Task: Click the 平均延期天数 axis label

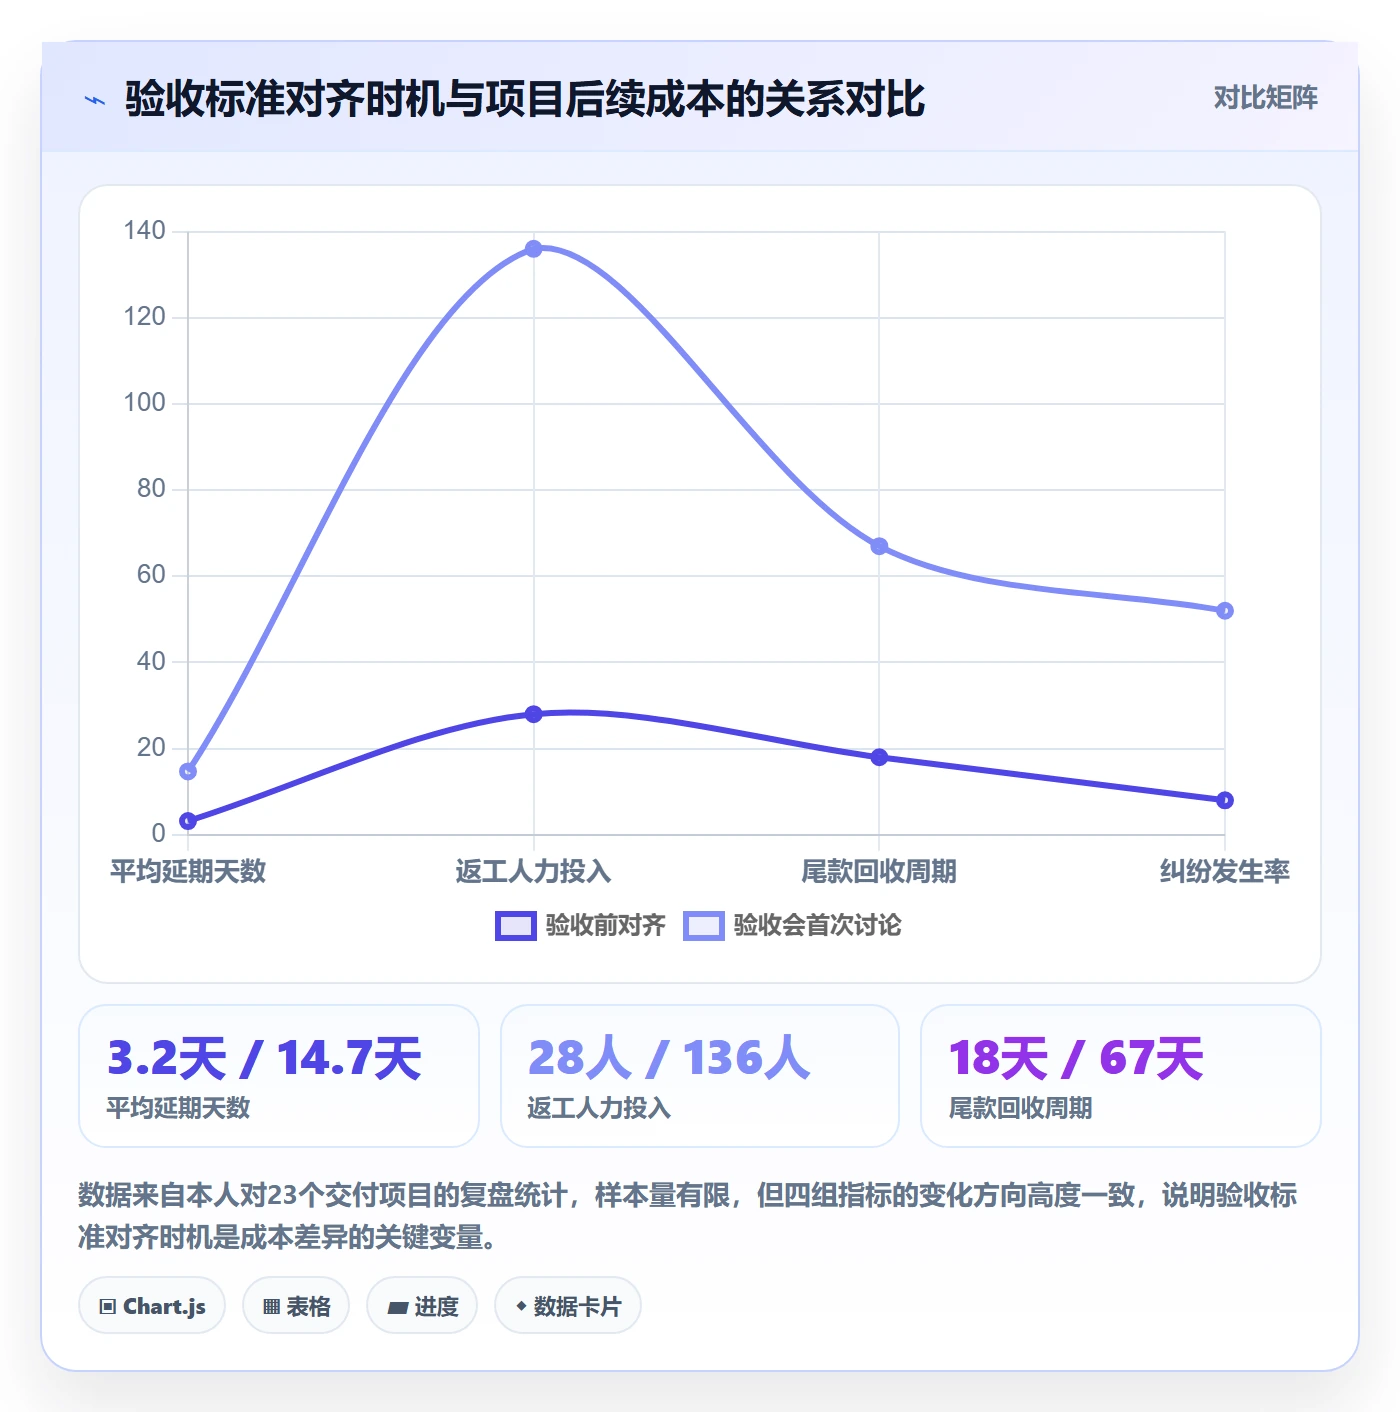Action: [x=188, y=871]
